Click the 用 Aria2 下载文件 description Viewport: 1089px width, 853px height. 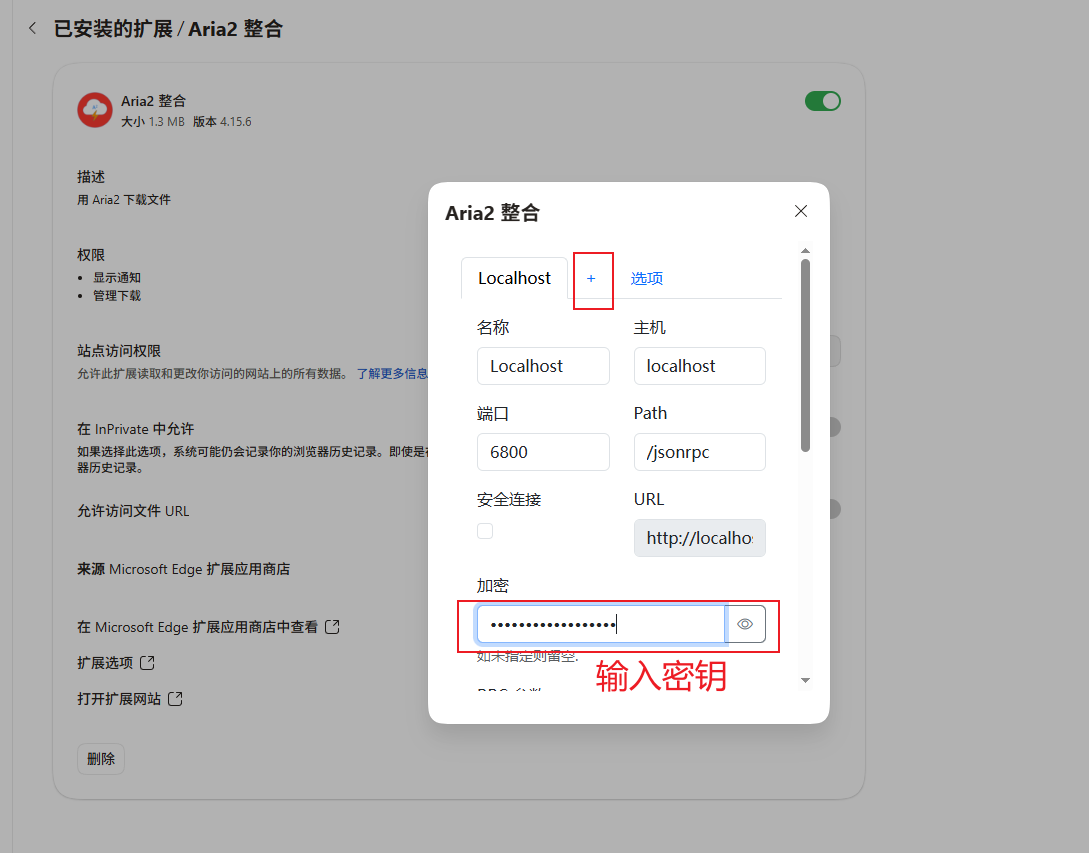point(124,200)
